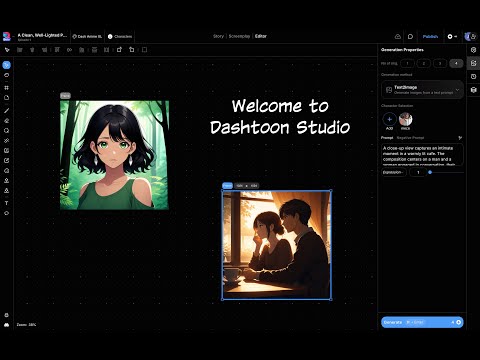Click the cloud save status icon

tap(398, 36)
